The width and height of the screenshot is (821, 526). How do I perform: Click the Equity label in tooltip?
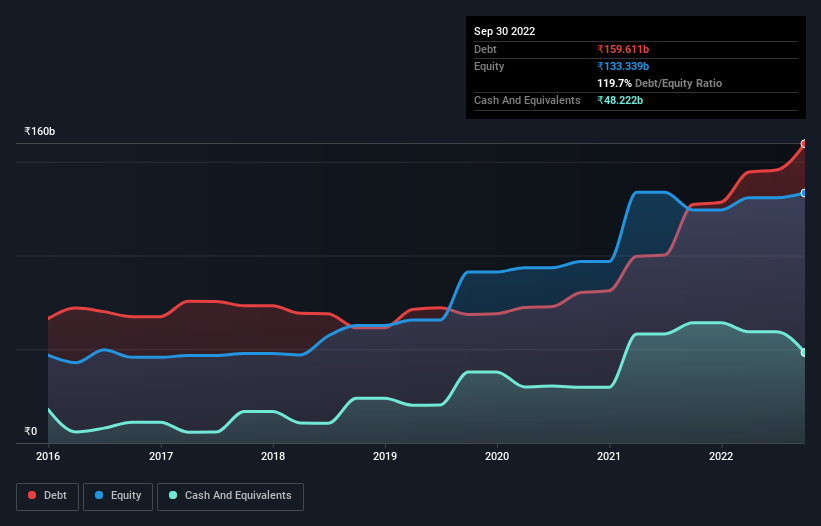tap(489, 66)
